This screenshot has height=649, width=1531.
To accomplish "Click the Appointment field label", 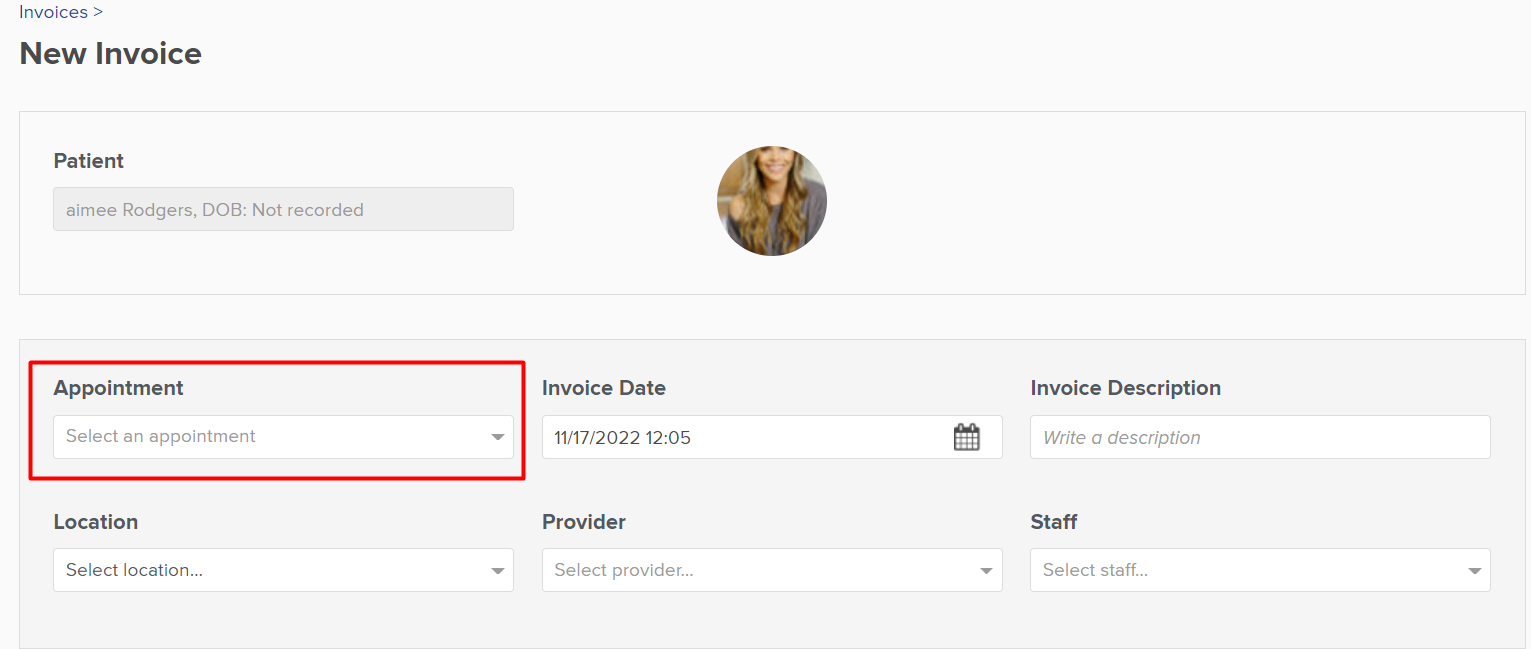I will click(x=119, y=388).
